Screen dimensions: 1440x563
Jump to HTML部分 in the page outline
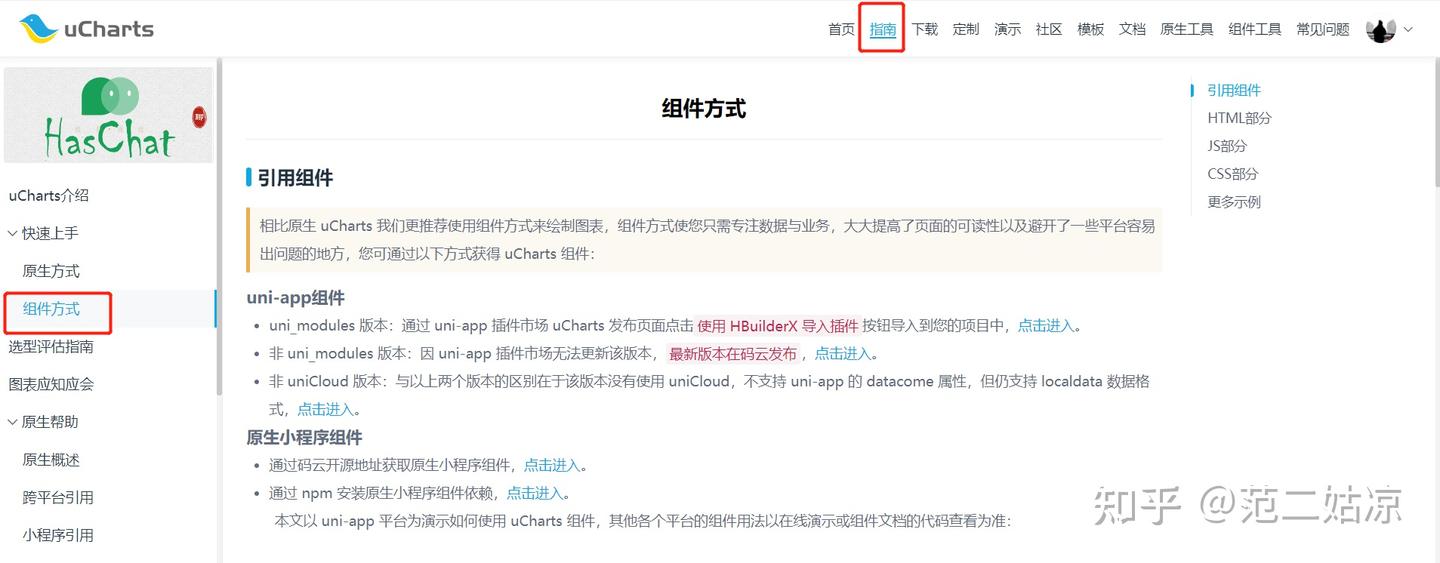coord(1239,118)
